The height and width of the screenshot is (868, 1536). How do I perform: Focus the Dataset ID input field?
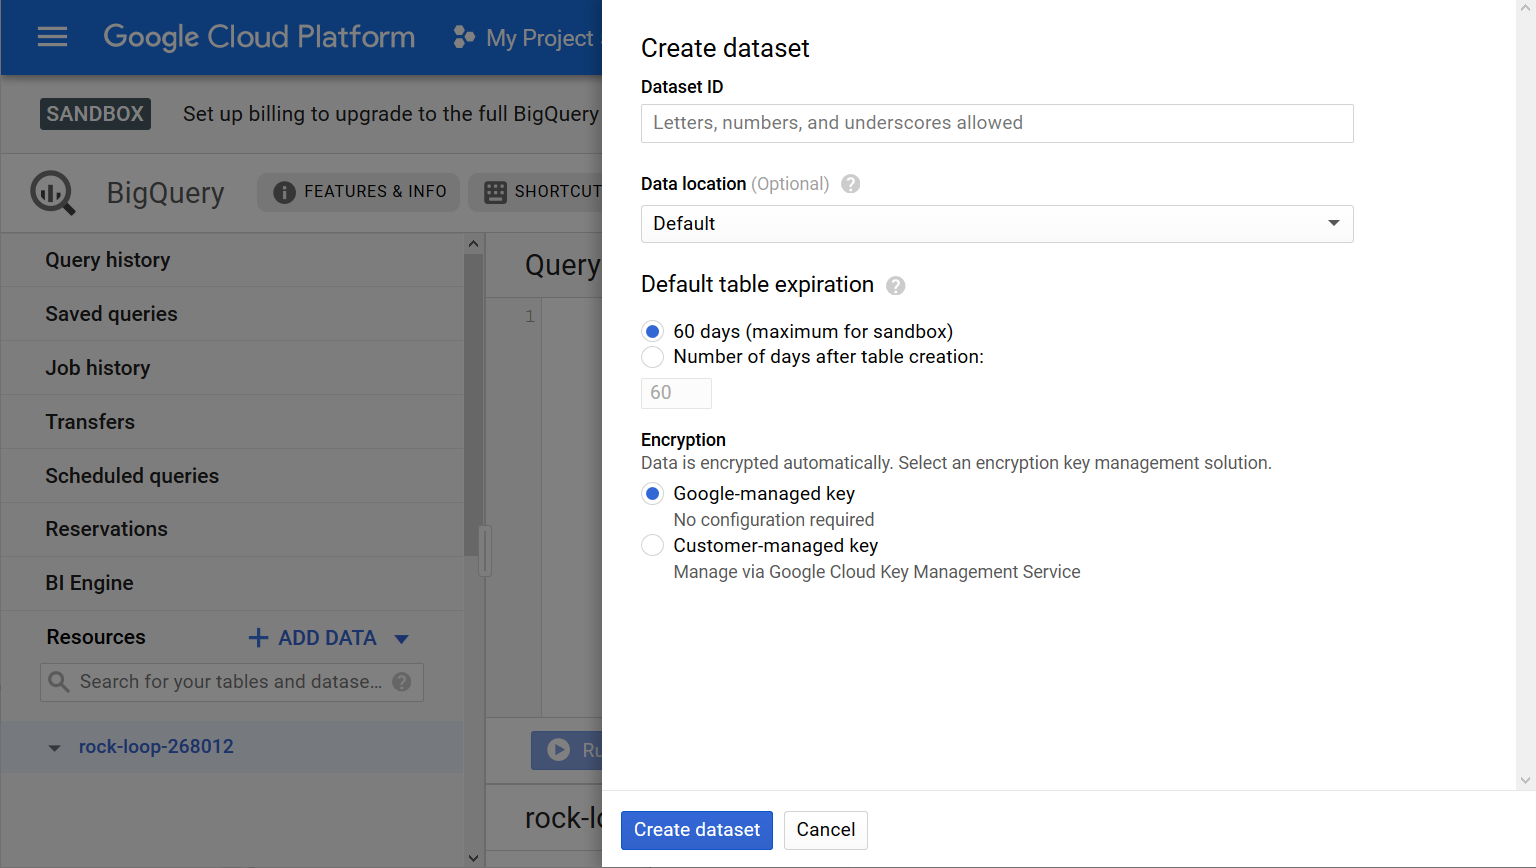(997, 123)
